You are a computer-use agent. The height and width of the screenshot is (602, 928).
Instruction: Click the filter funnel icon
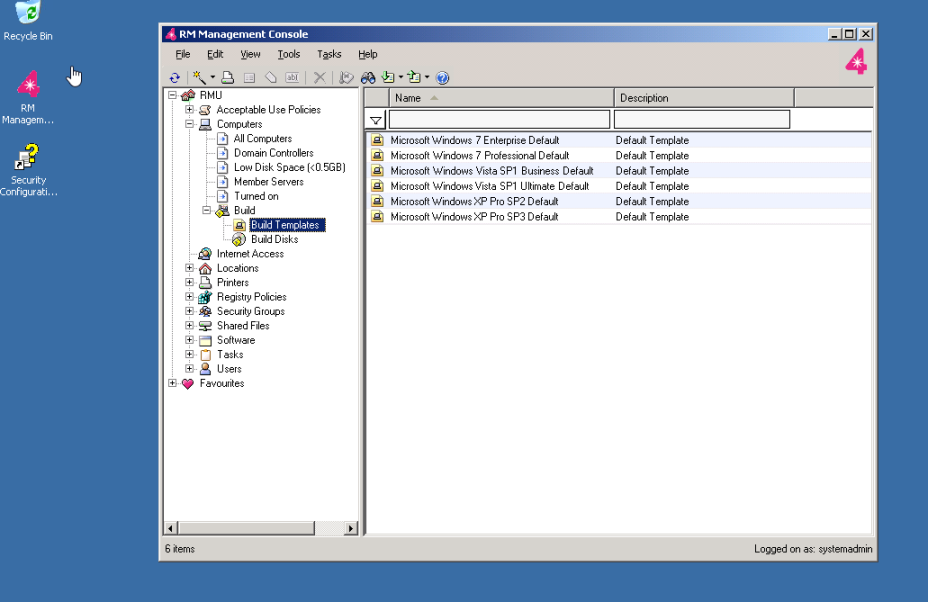376,120
